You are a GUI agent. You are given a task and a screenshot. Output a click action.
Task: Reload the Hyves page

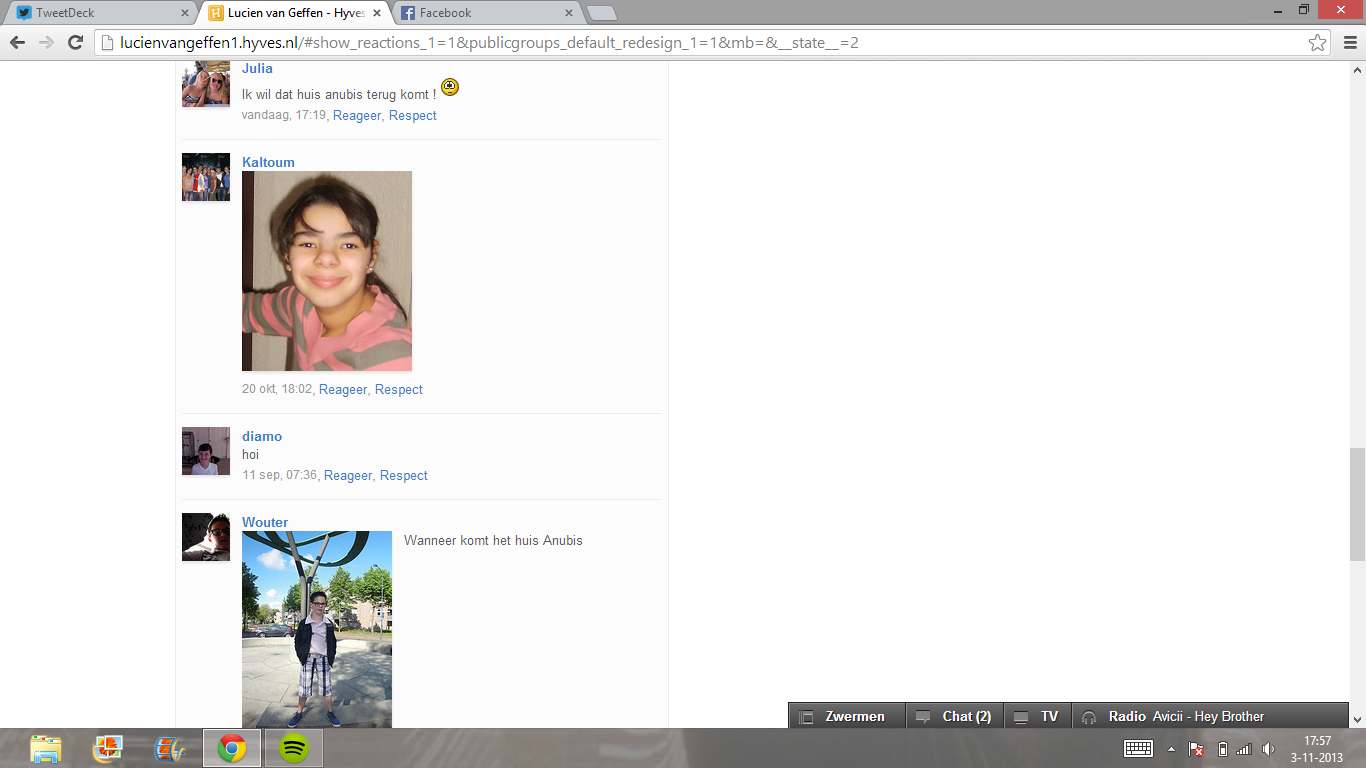[75, 43]
